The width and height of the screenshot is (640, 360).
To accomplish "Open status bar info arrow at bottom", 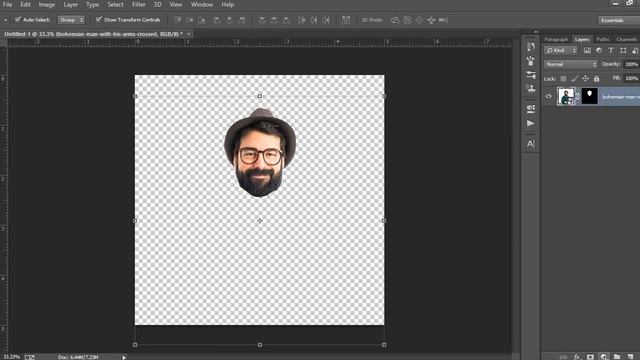I will [124, 357].
